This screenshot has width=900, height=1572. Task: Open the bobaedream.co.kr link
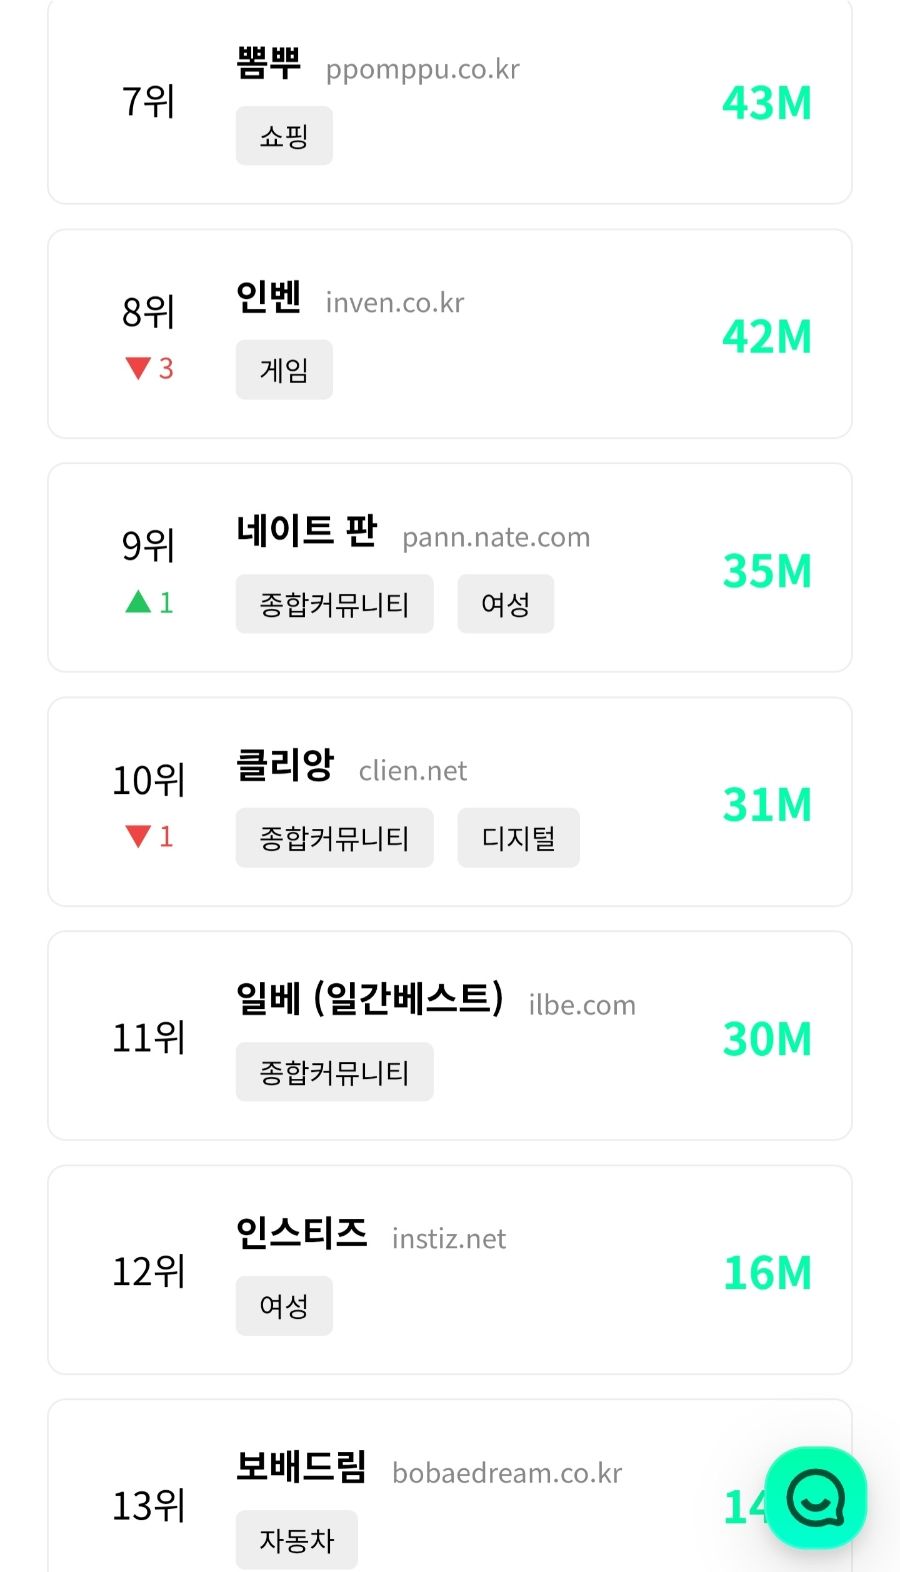pyautogui.click(x=507, y=1473)
